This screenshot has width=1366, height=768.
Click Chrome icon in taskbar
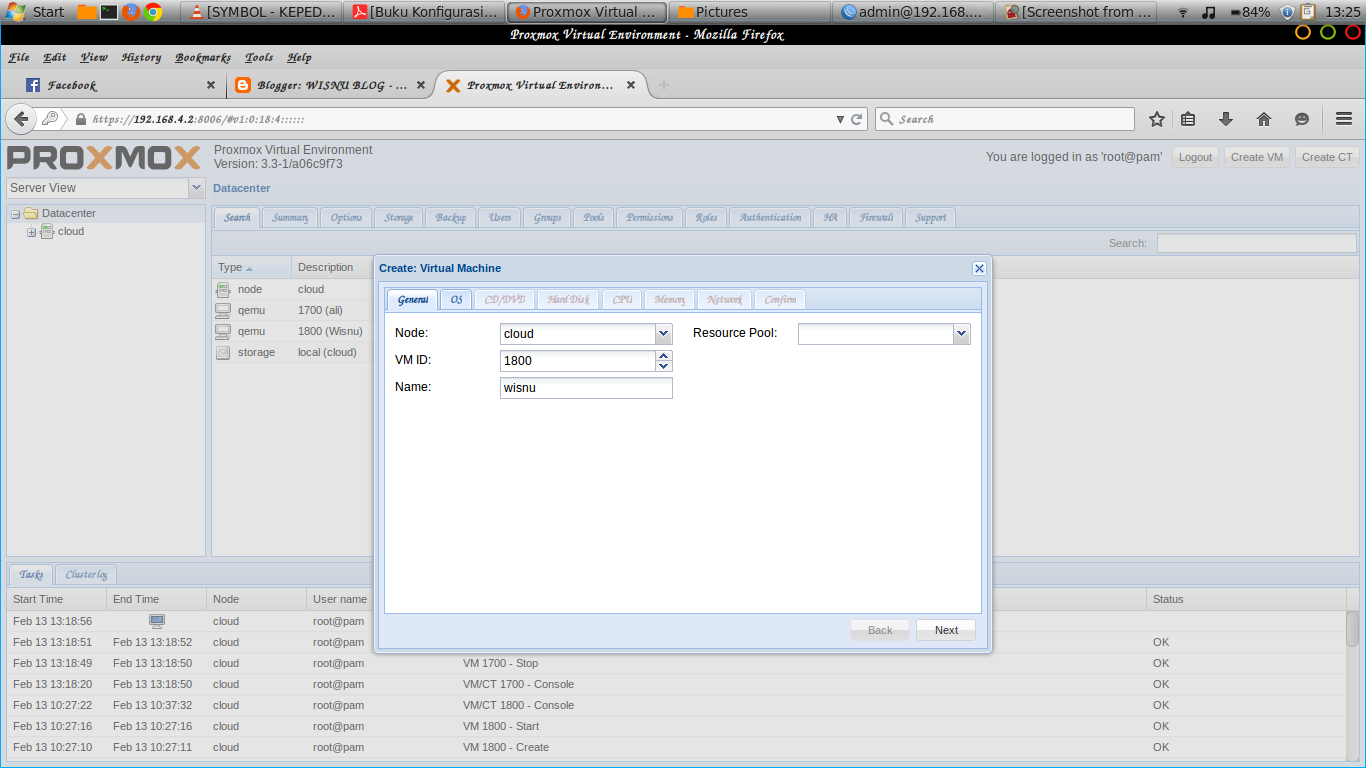(153, 12)
